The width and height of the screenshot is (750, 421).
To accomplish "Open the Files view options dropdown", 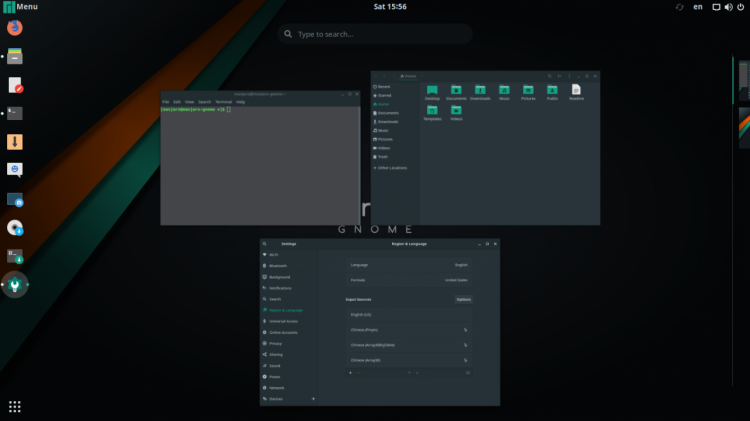I will tap(560, 76).
